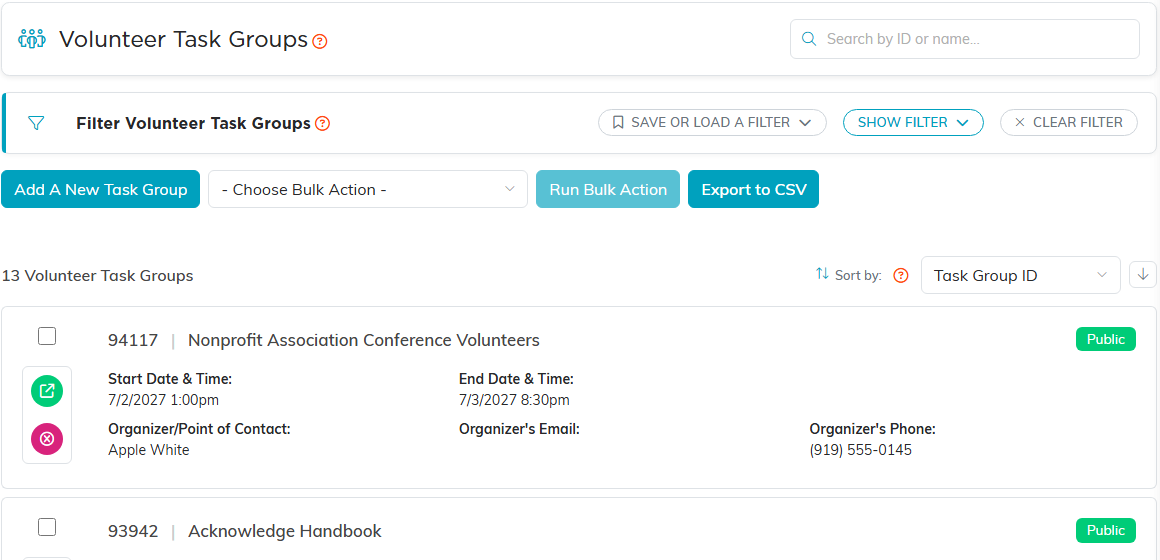
Task: Open the Task Group ID sort dropdown
Action: pyautogui.click(x=1020, y=275)
